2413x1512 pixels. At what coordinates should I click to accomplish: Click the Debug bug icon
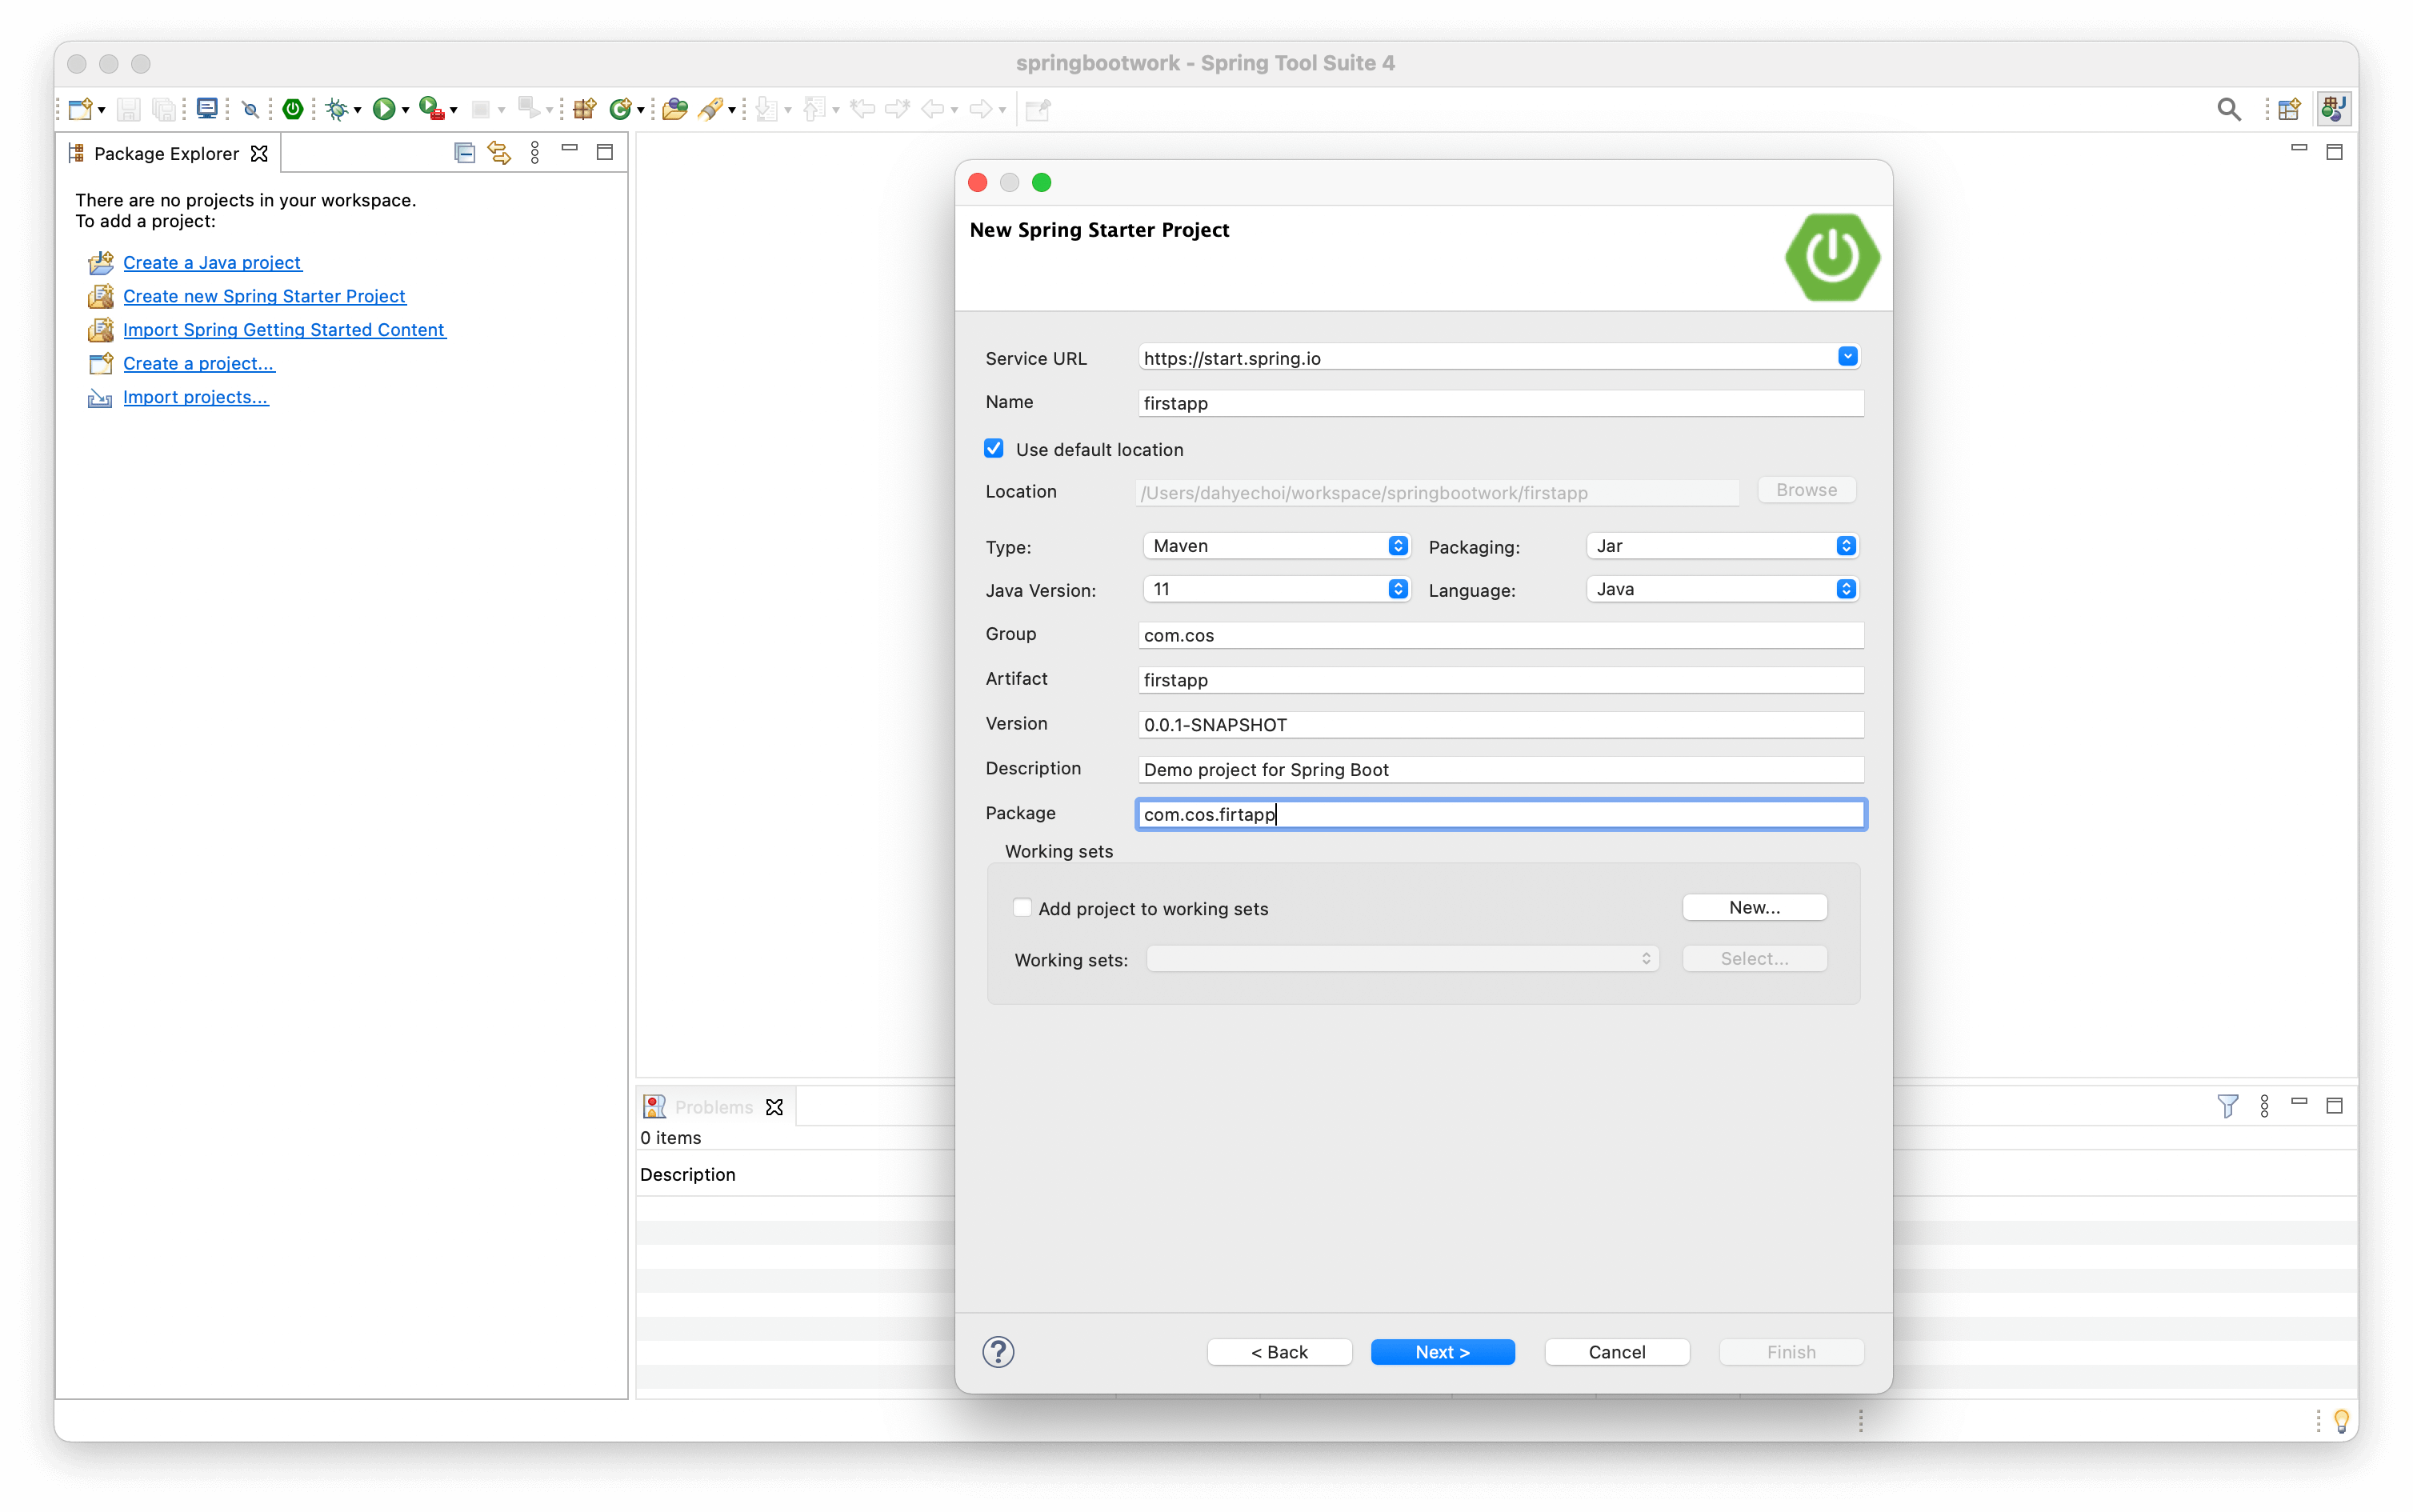[337, 109]
